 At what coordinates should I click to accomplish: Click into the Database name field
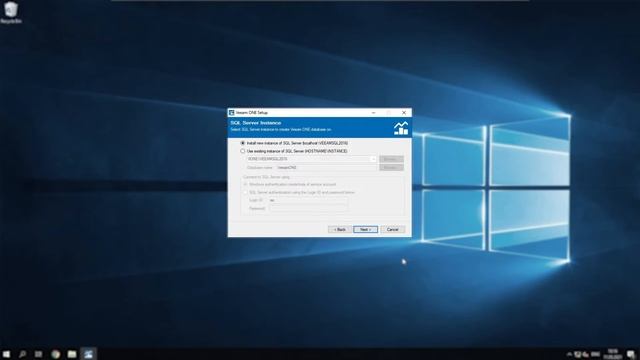point(326,167)
